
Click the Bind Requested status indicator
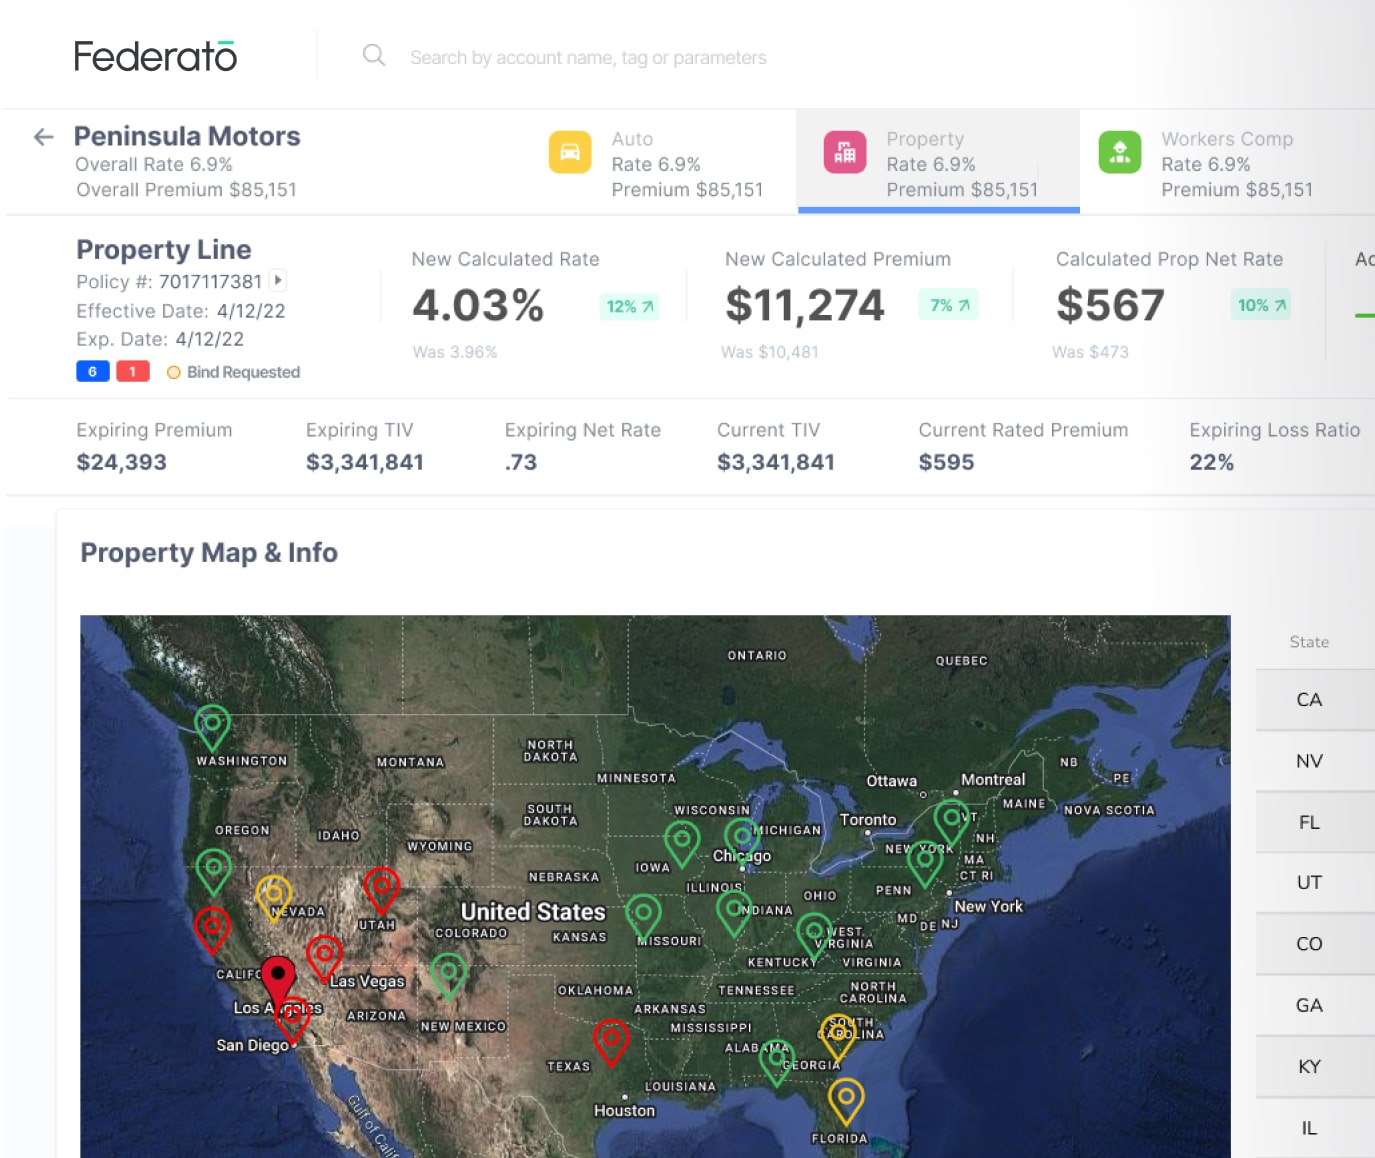pyautogui.click(x=234, y=372)
